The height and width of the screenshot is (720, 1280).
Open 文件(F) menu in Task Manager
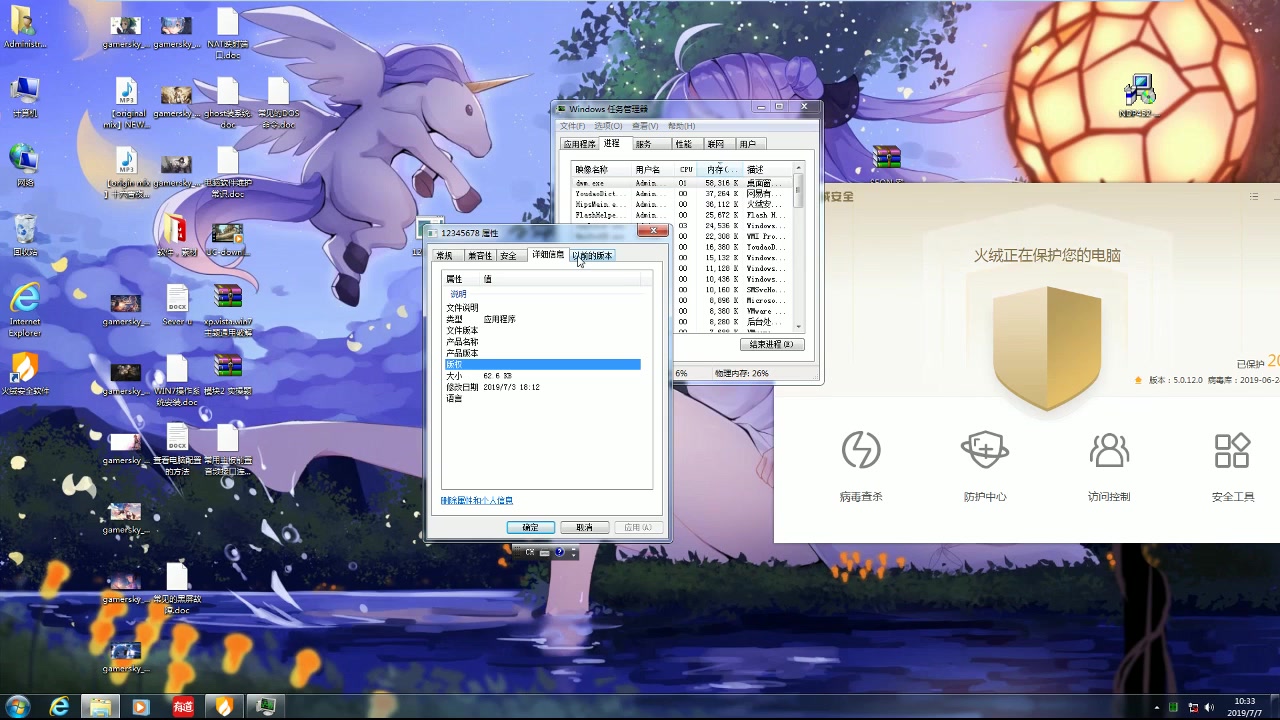[x=572, y=126]
